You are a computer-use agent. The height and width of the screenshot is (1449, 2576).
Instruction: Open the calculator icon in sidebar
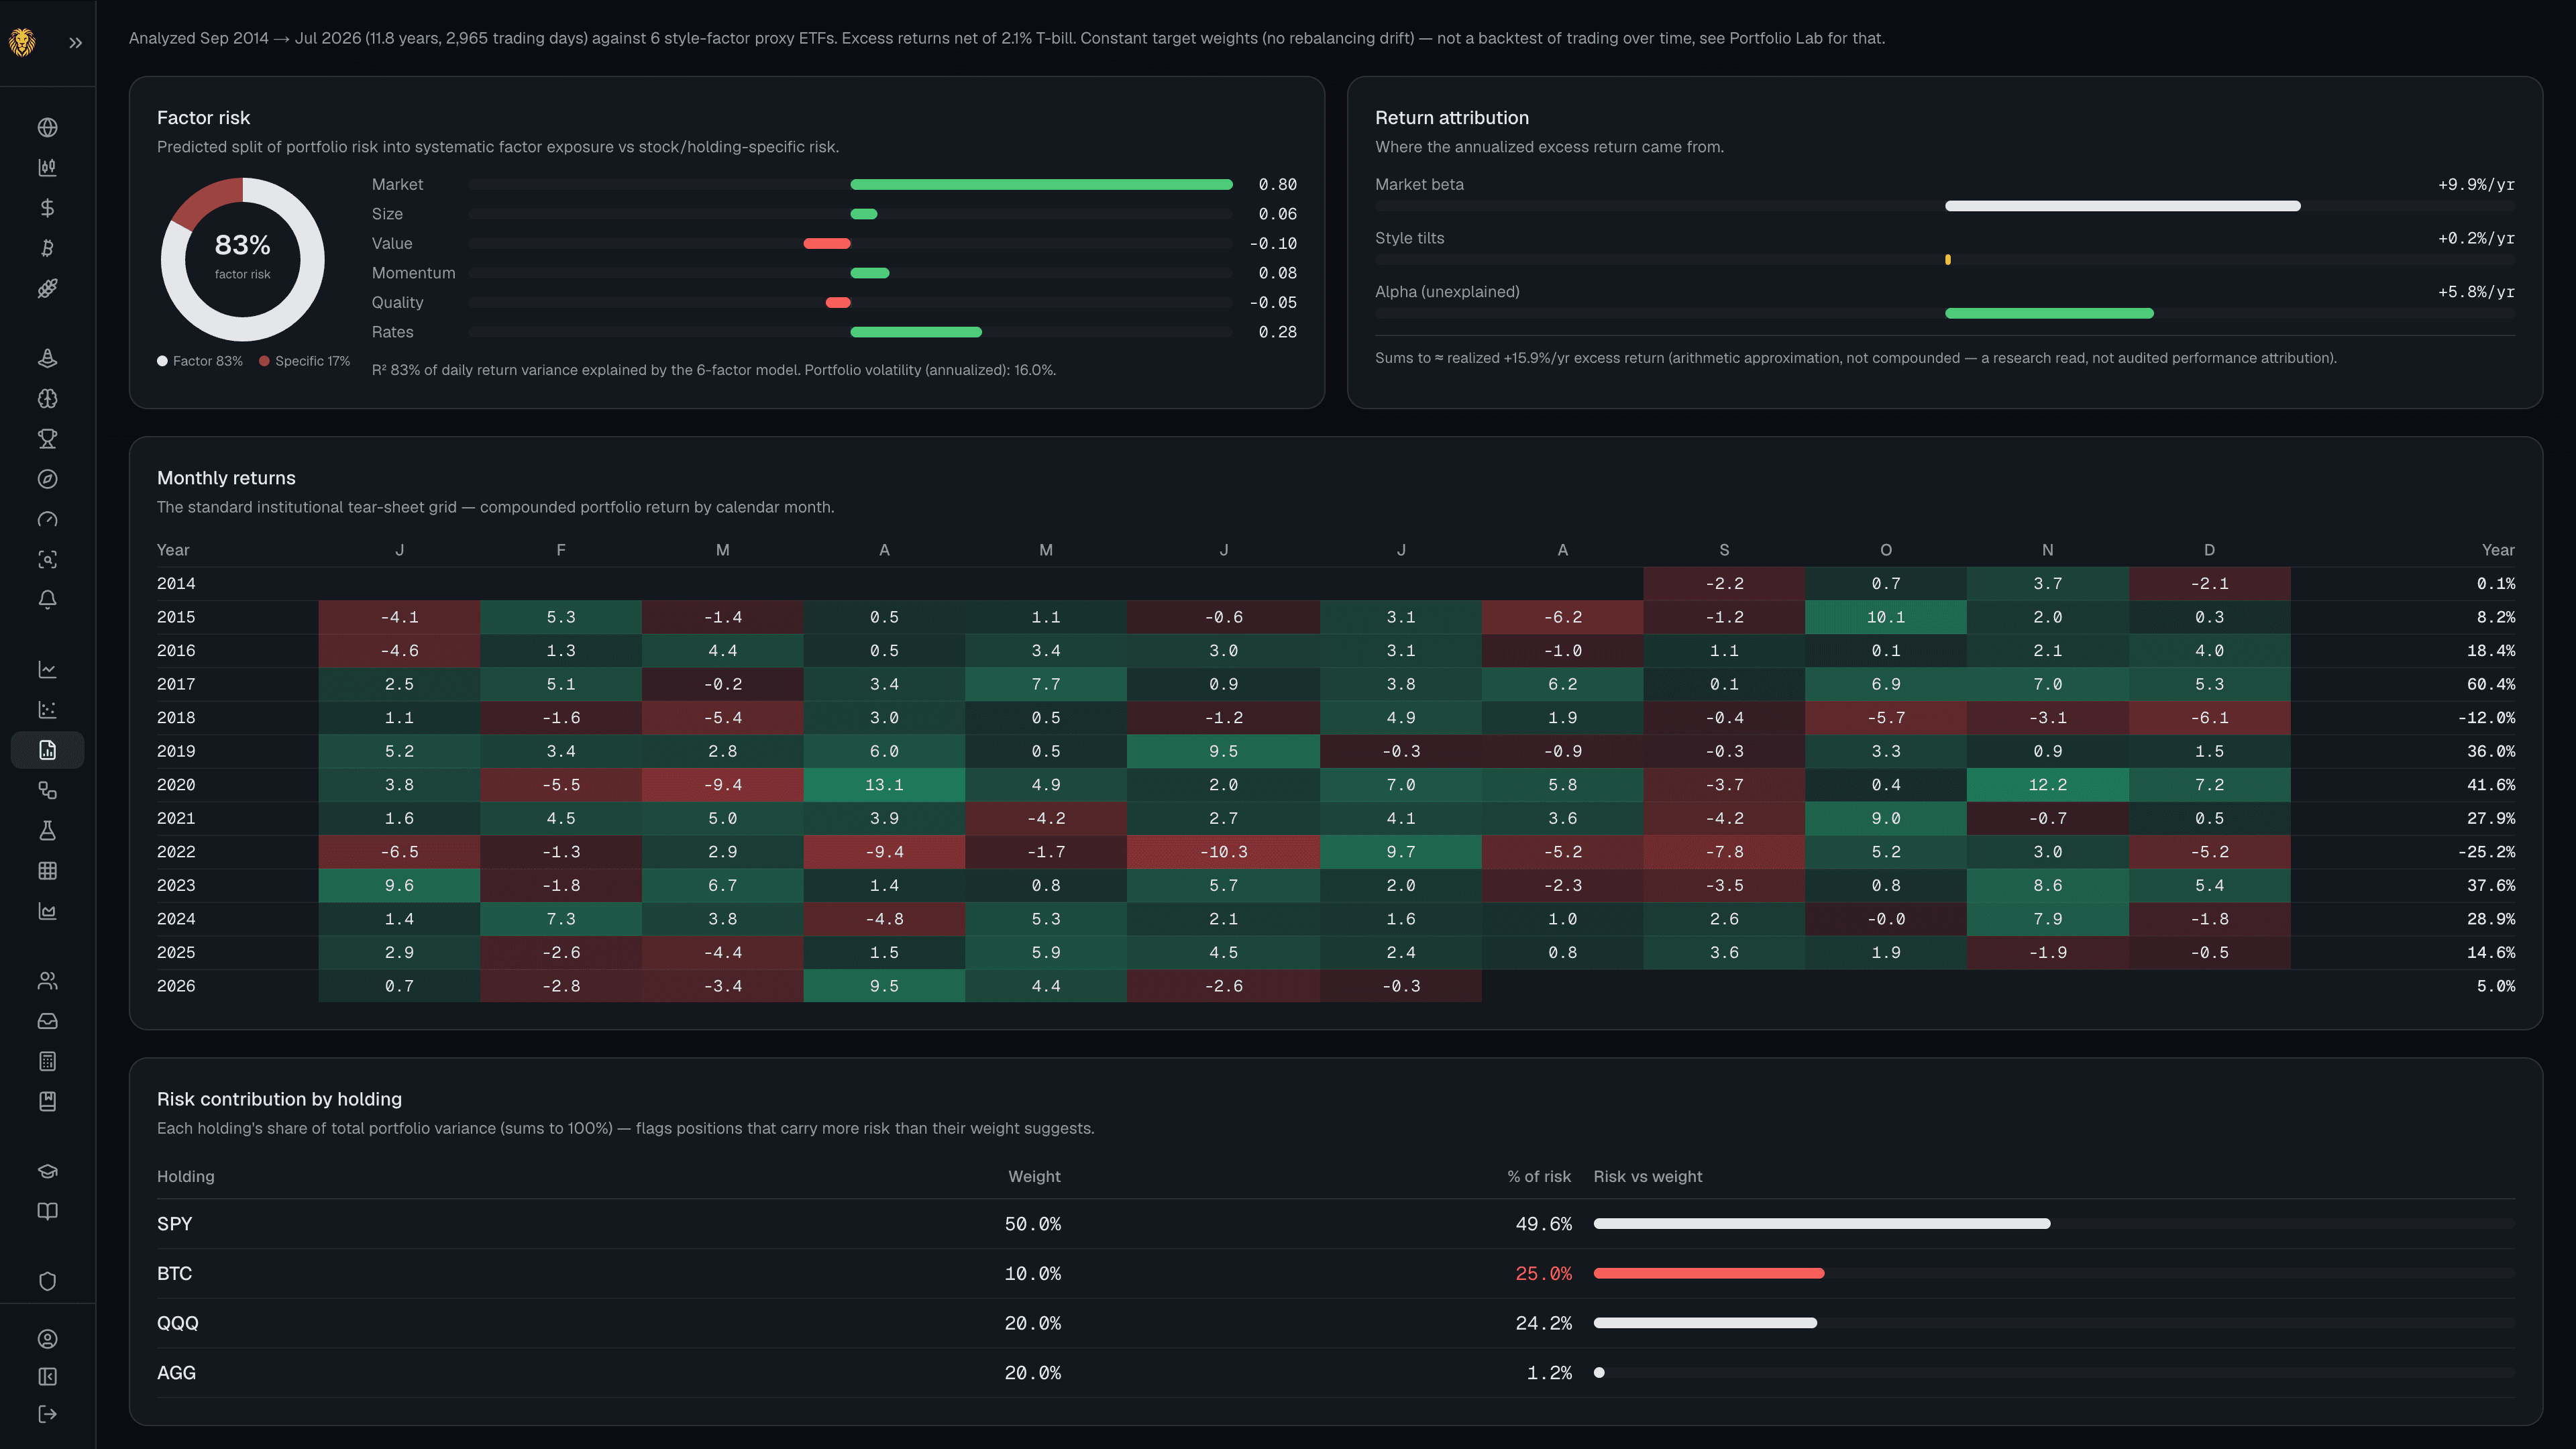point(47,1061)
